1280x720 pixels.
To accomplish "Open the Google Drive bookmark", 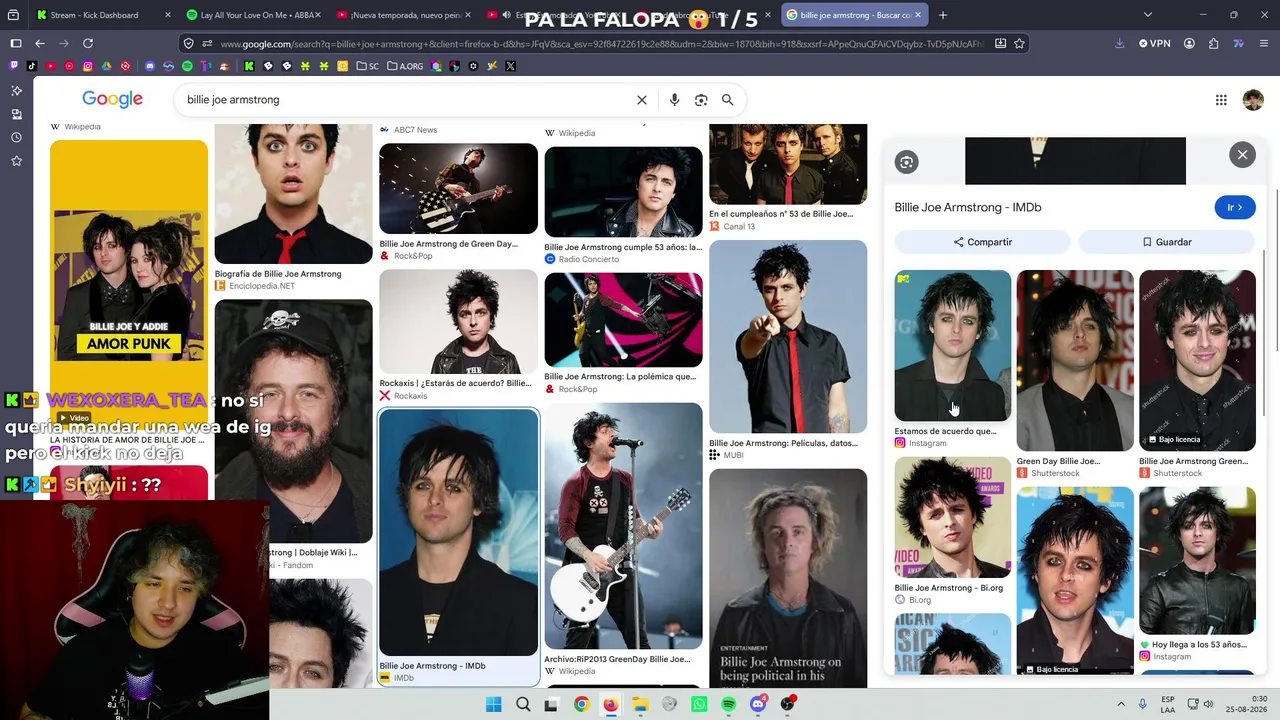I will pos(106,66).
